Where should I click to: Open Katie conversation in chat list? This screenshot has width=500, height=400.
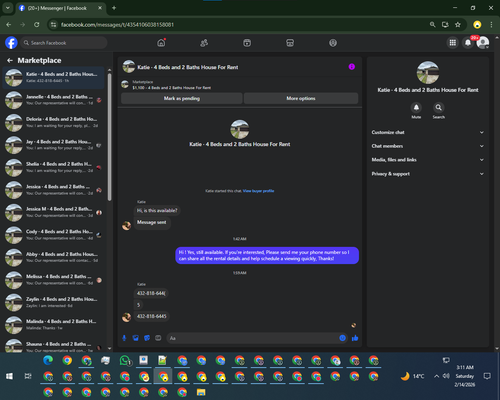coord(54,77)
